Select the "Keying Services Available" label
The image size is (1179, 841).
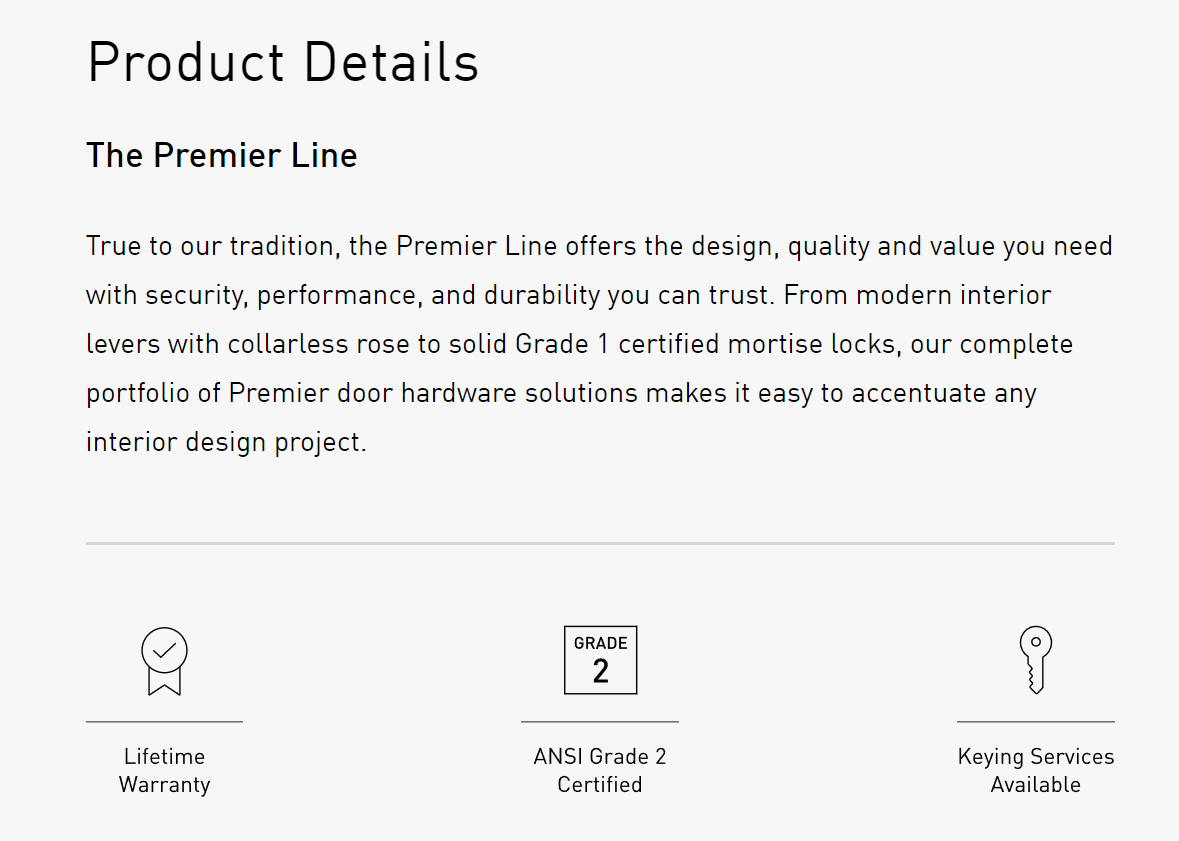tap(1035, 770)
